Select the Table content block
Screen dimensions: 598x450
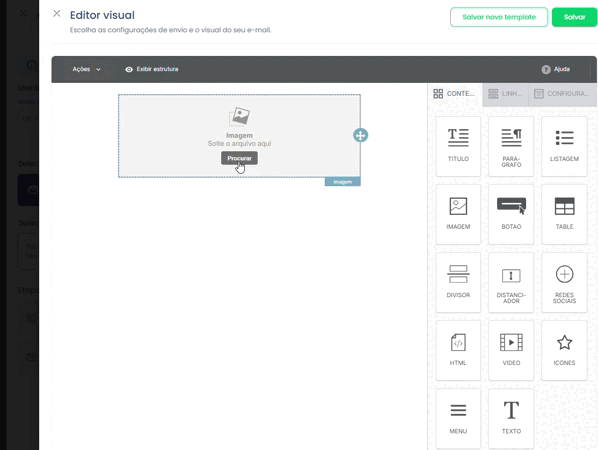(x=564, y=214)
